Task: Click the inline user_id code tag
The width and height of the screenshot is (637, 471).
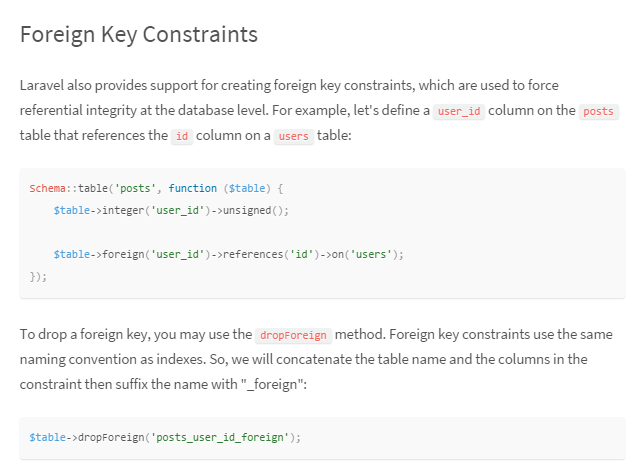Action: point(459,111)
